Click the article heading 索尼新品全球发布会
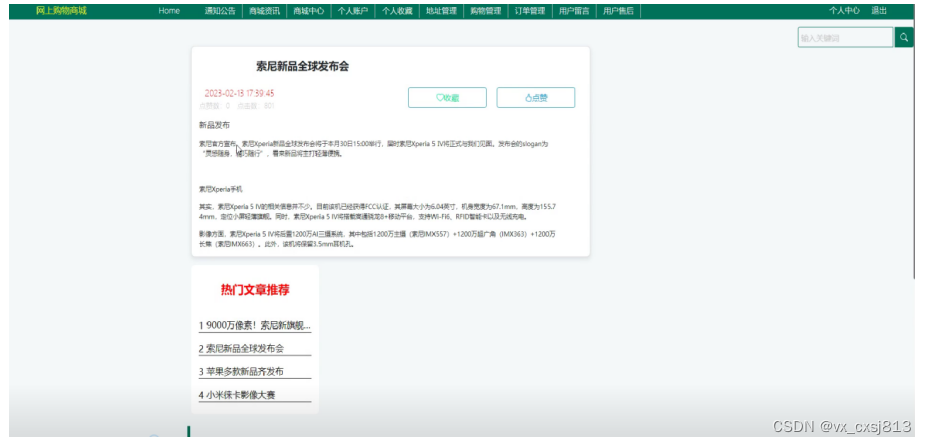The height and width of the screenshot is (444, 926). 302,66
